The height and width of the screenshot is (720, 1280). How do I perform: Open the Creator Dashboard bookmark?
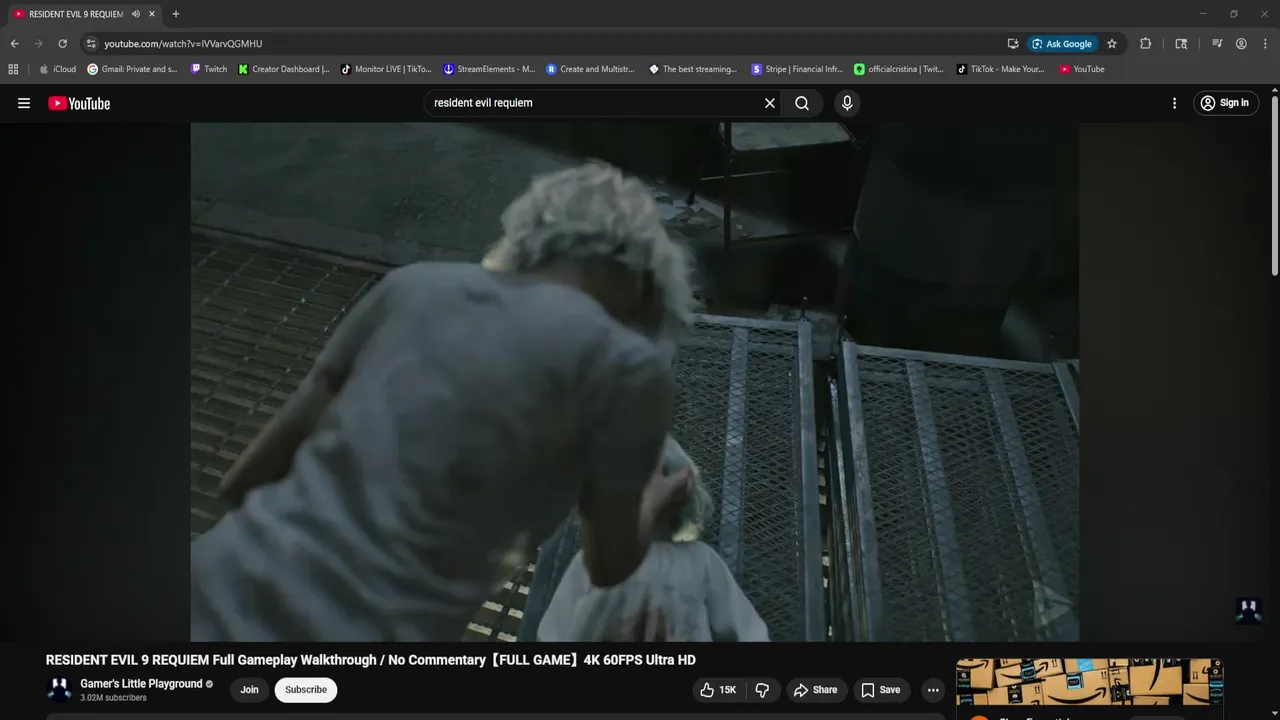coord(284,69)
